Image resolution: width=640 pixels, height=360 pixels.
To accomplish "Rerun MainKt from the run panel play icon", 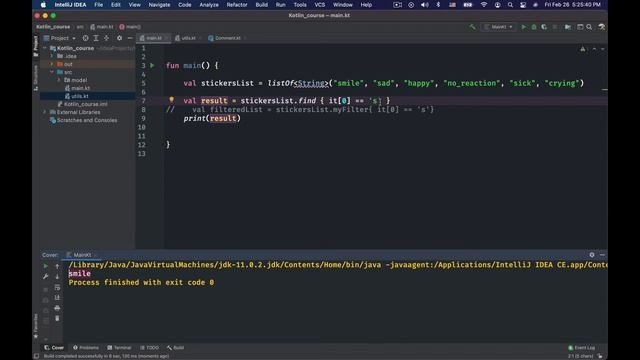I will 46,266.
